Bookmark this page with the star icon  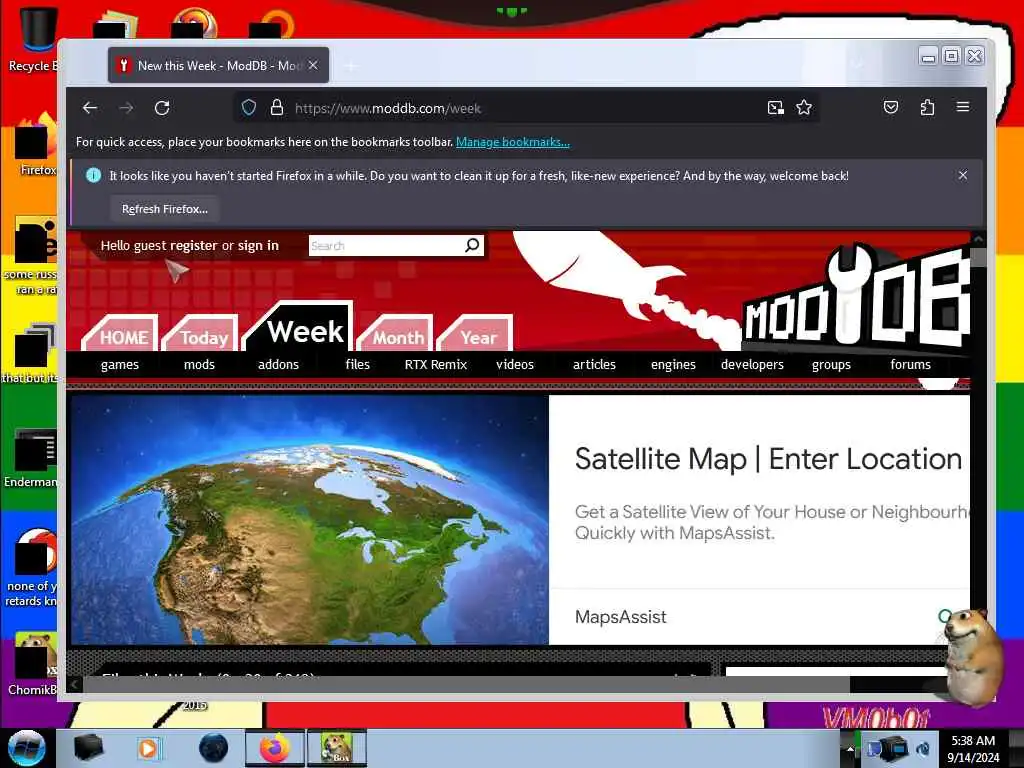coord(804,108)
